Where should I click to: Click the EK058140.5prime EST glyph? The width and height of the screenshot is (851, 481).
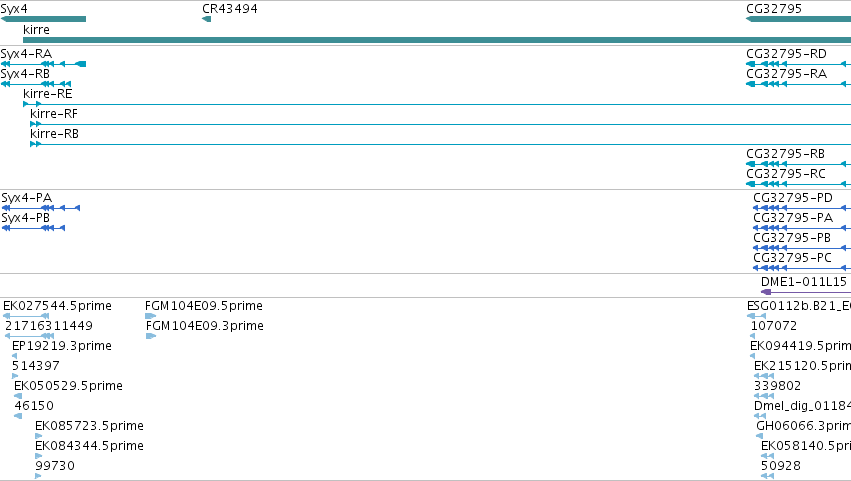point(767,456)
